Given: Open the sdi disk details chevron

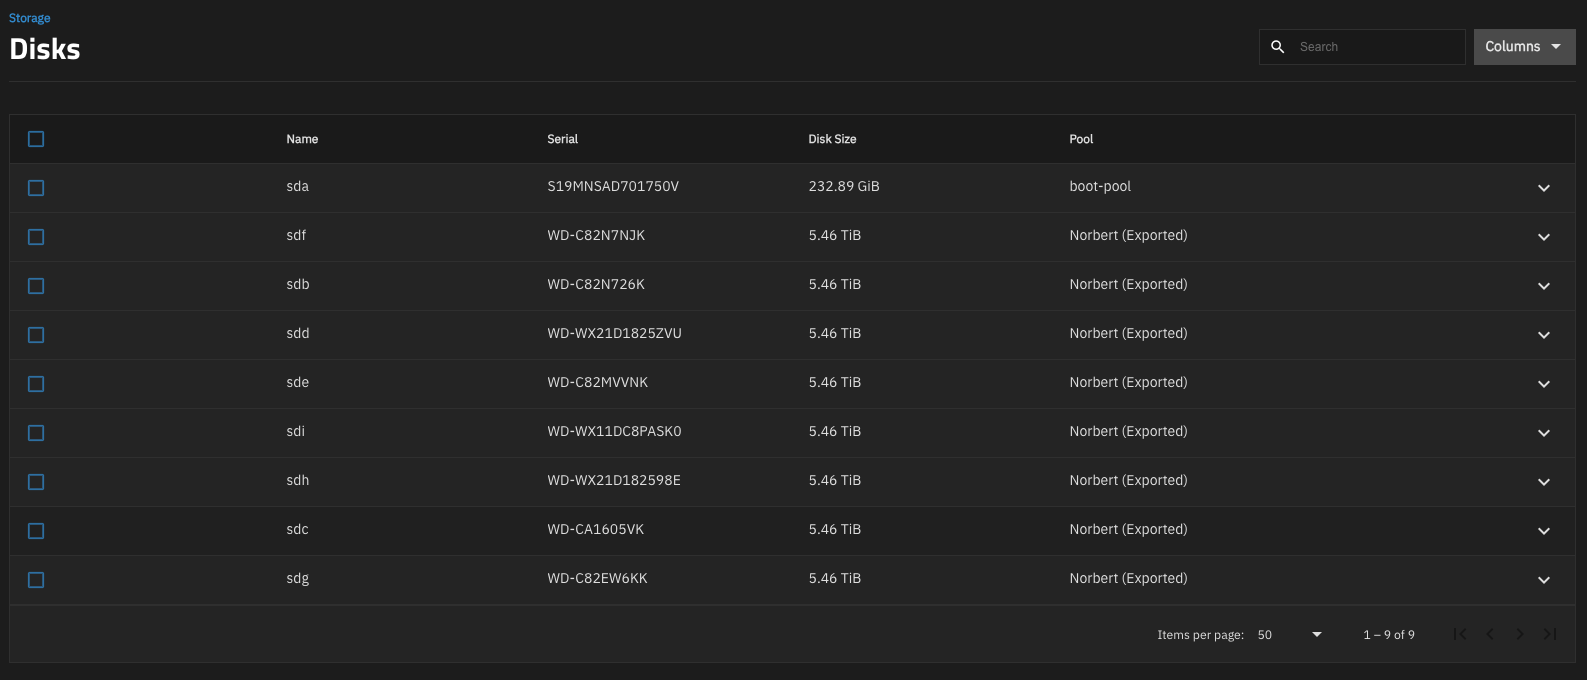Looking at the screenshot, I should click(1544, 433).
